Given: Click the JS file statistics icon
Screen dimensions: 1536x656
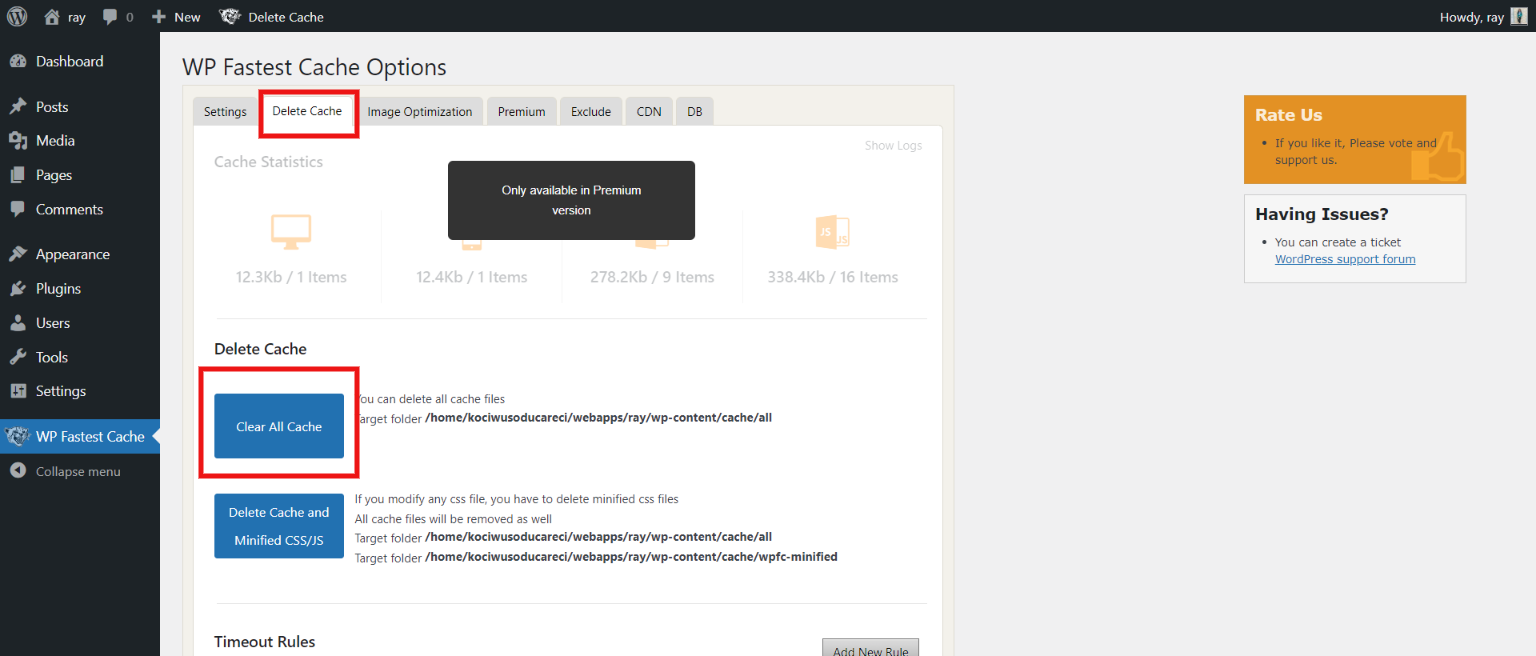Looking at the screenshot, I should coord(832,232).
